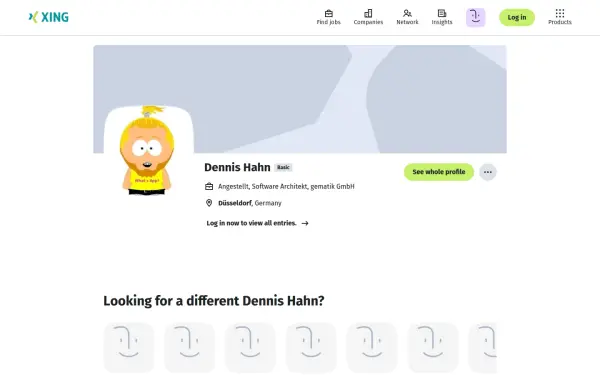Click the briefcase icon beside job title
600x375 pixels.
[209, 186]
